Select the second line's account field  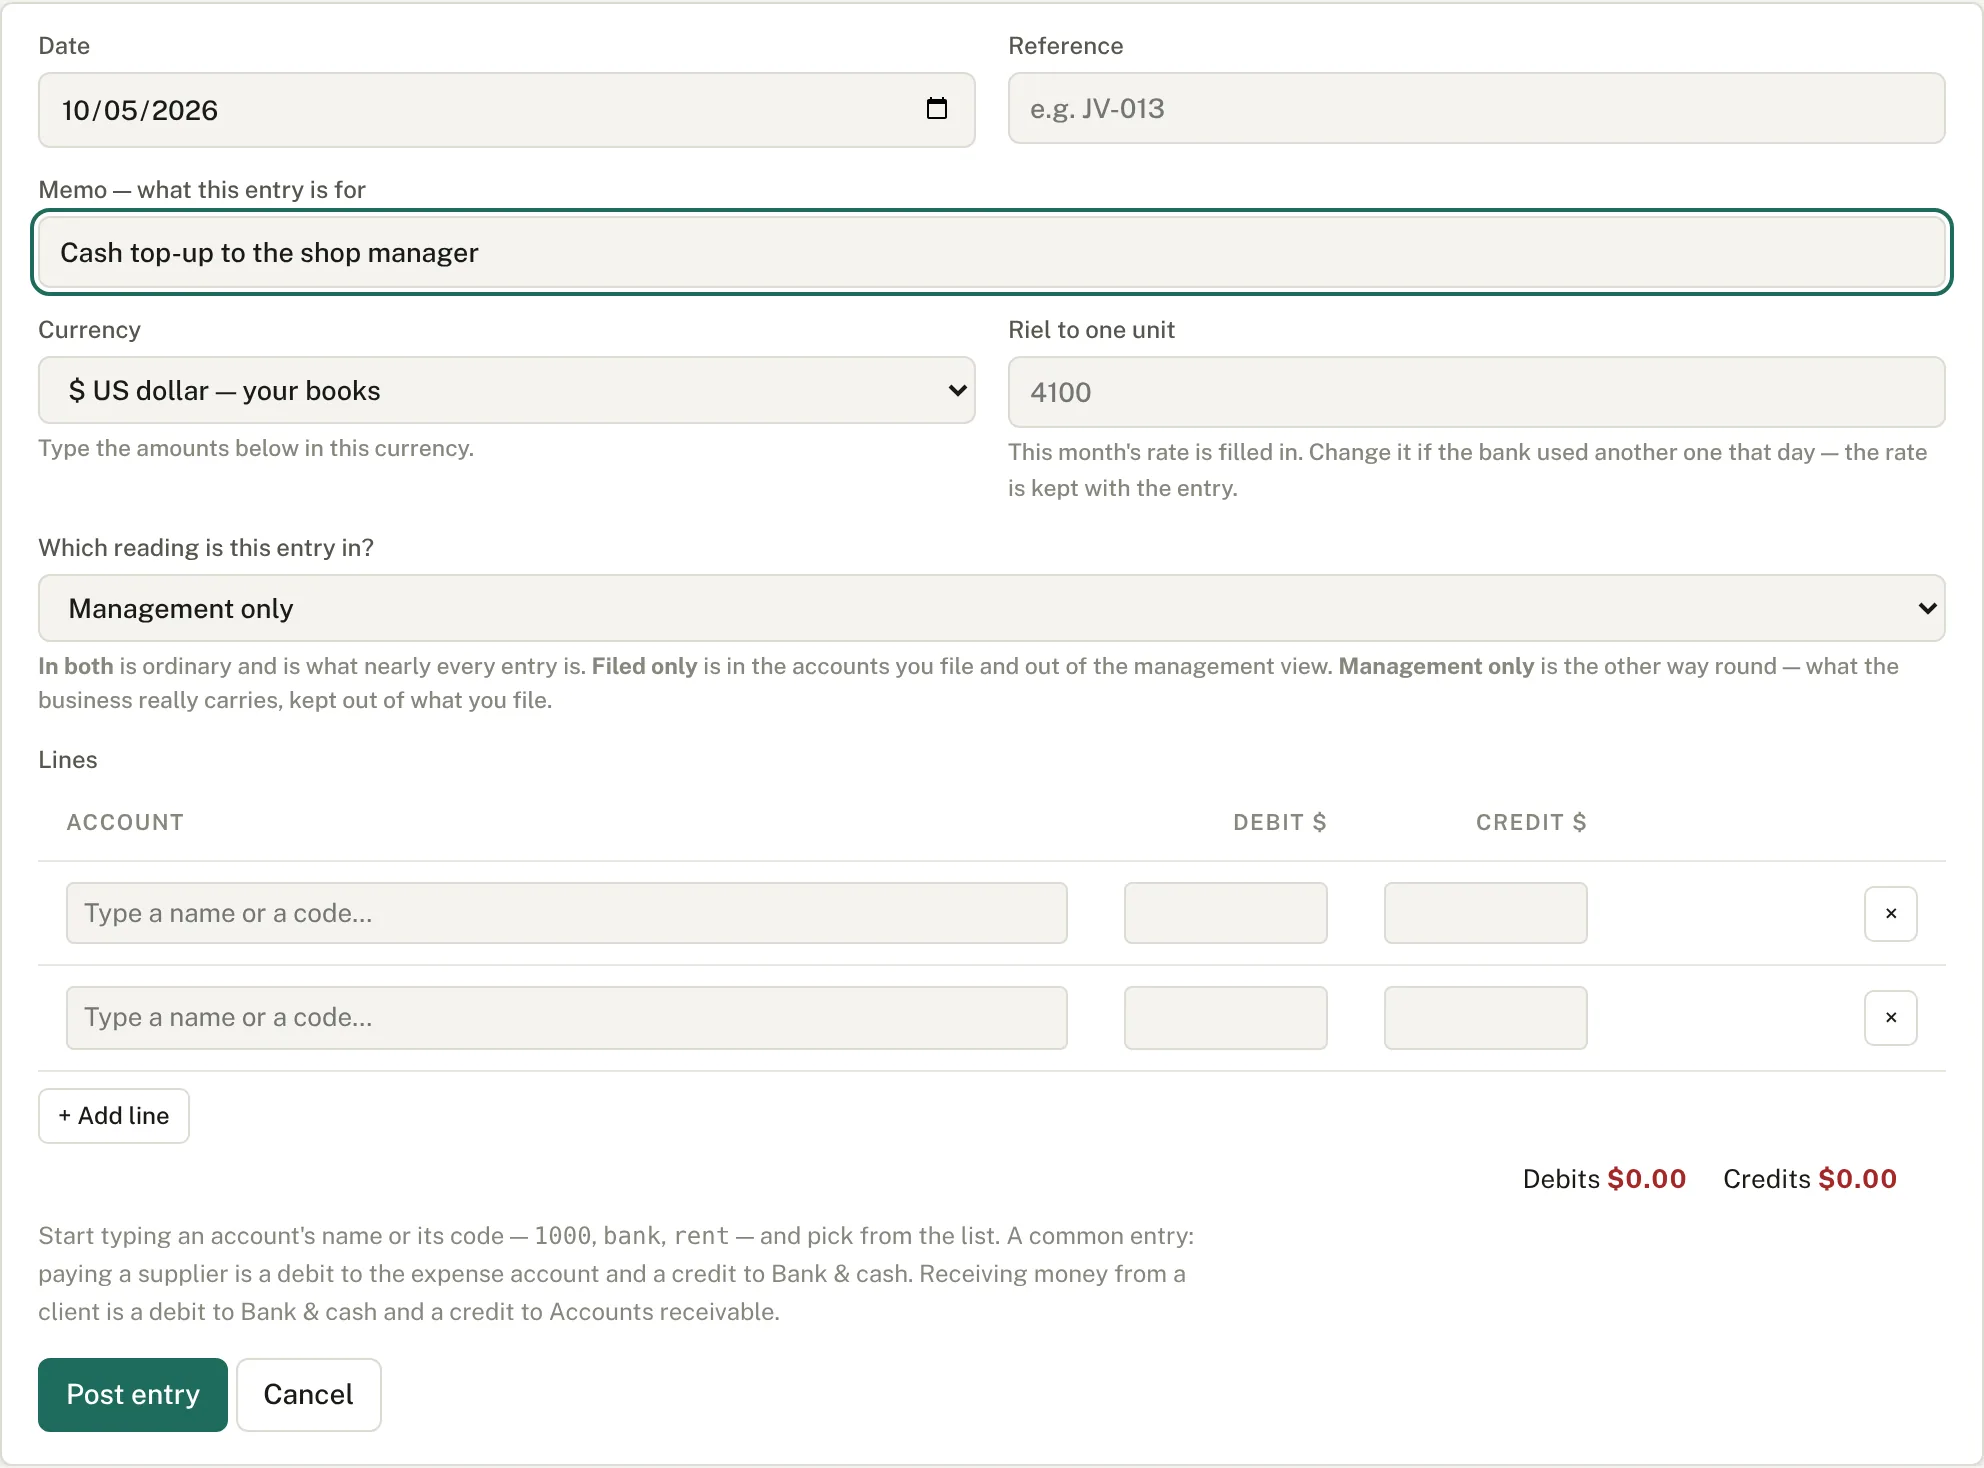pyautogui.click(x=567, y=1017)
